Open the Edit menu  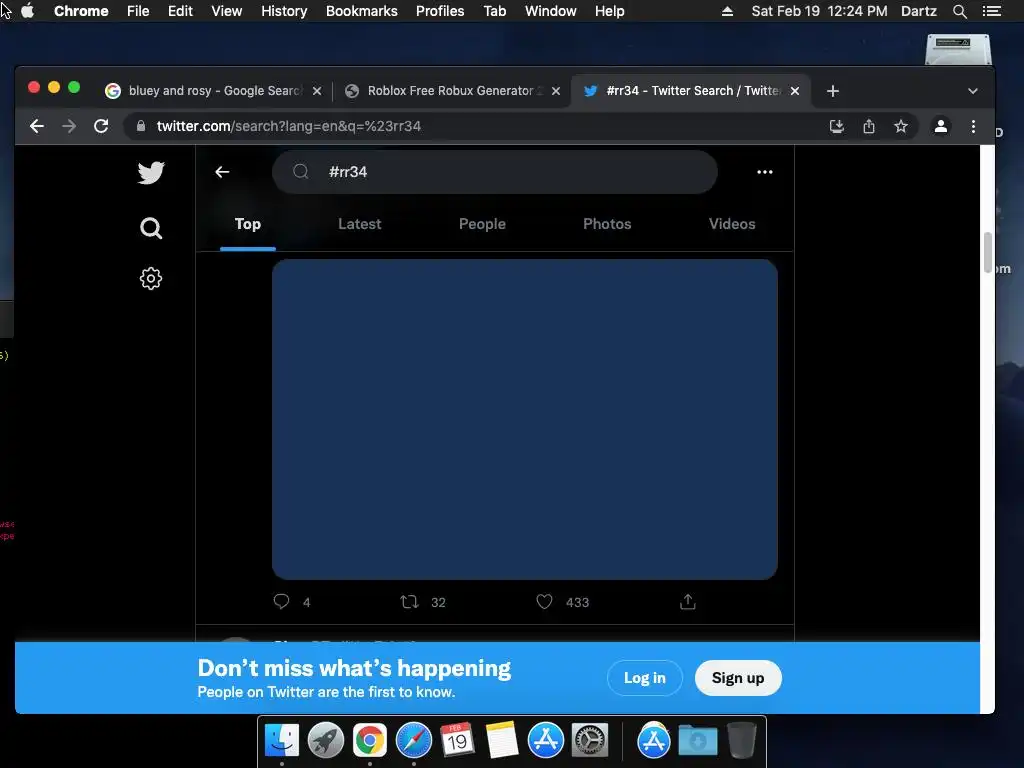tap(180, 11)
